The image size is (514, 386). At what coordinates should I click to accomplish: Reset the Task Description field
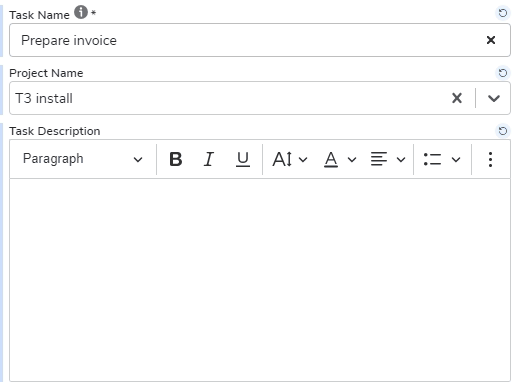click(503, 131)
